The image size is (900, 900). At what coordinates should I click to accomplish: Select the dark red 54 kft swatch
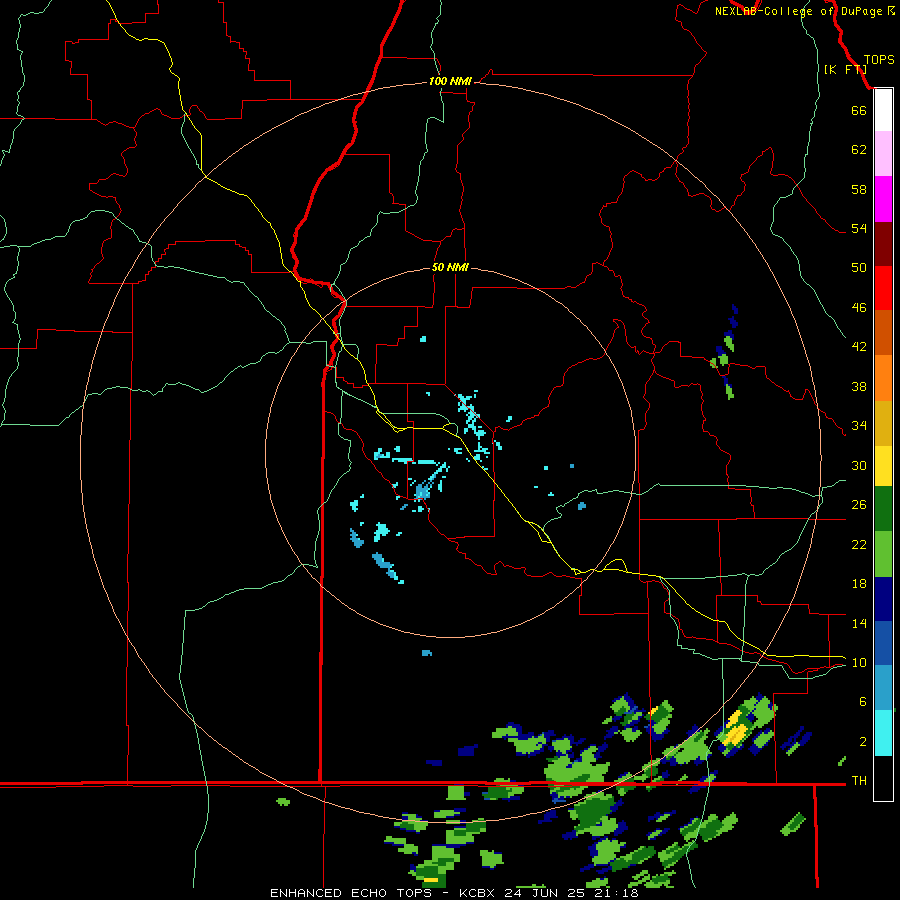(x=883, y=243)
